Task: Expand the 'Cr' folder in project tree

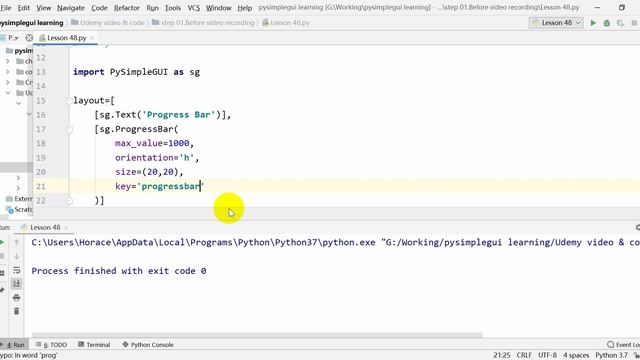Action: (x=8, y=82)
